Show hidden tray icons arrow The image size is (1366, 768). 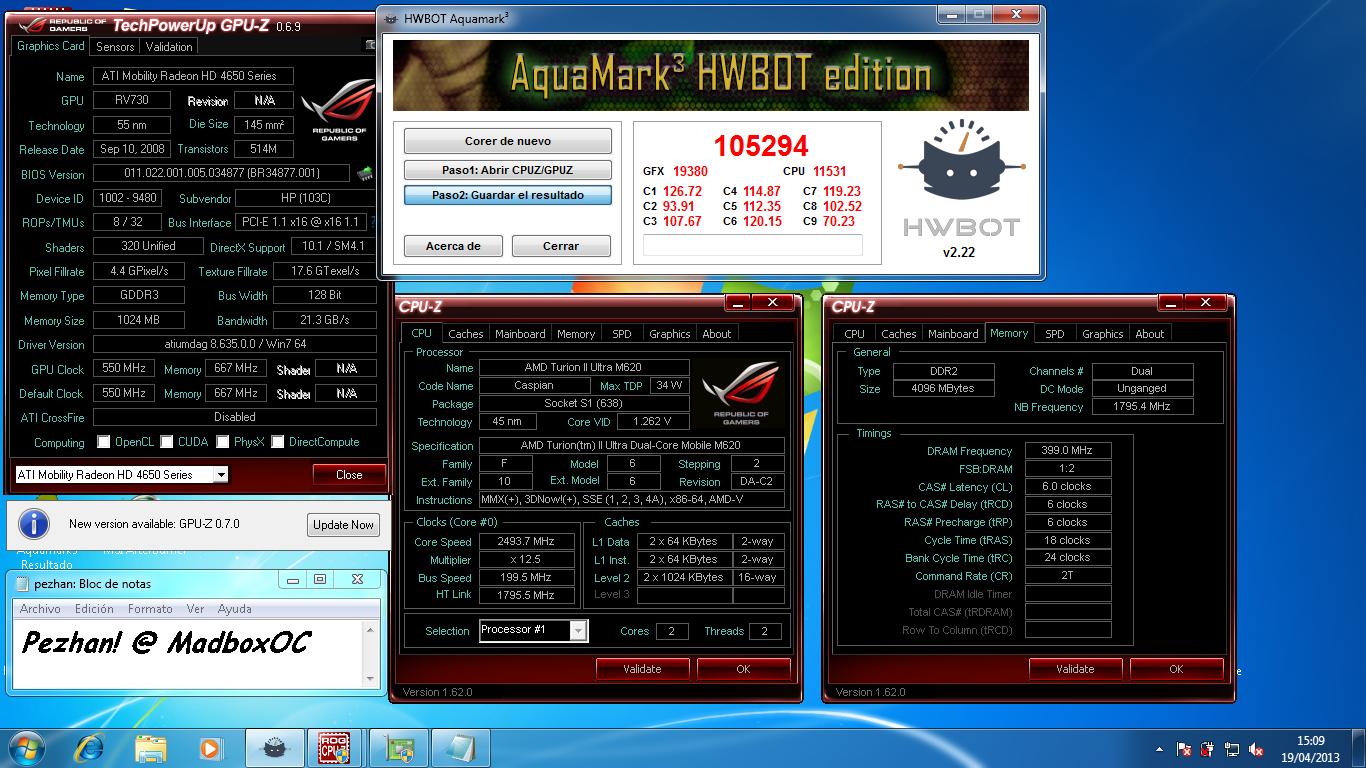click(x=1159, y=749)
